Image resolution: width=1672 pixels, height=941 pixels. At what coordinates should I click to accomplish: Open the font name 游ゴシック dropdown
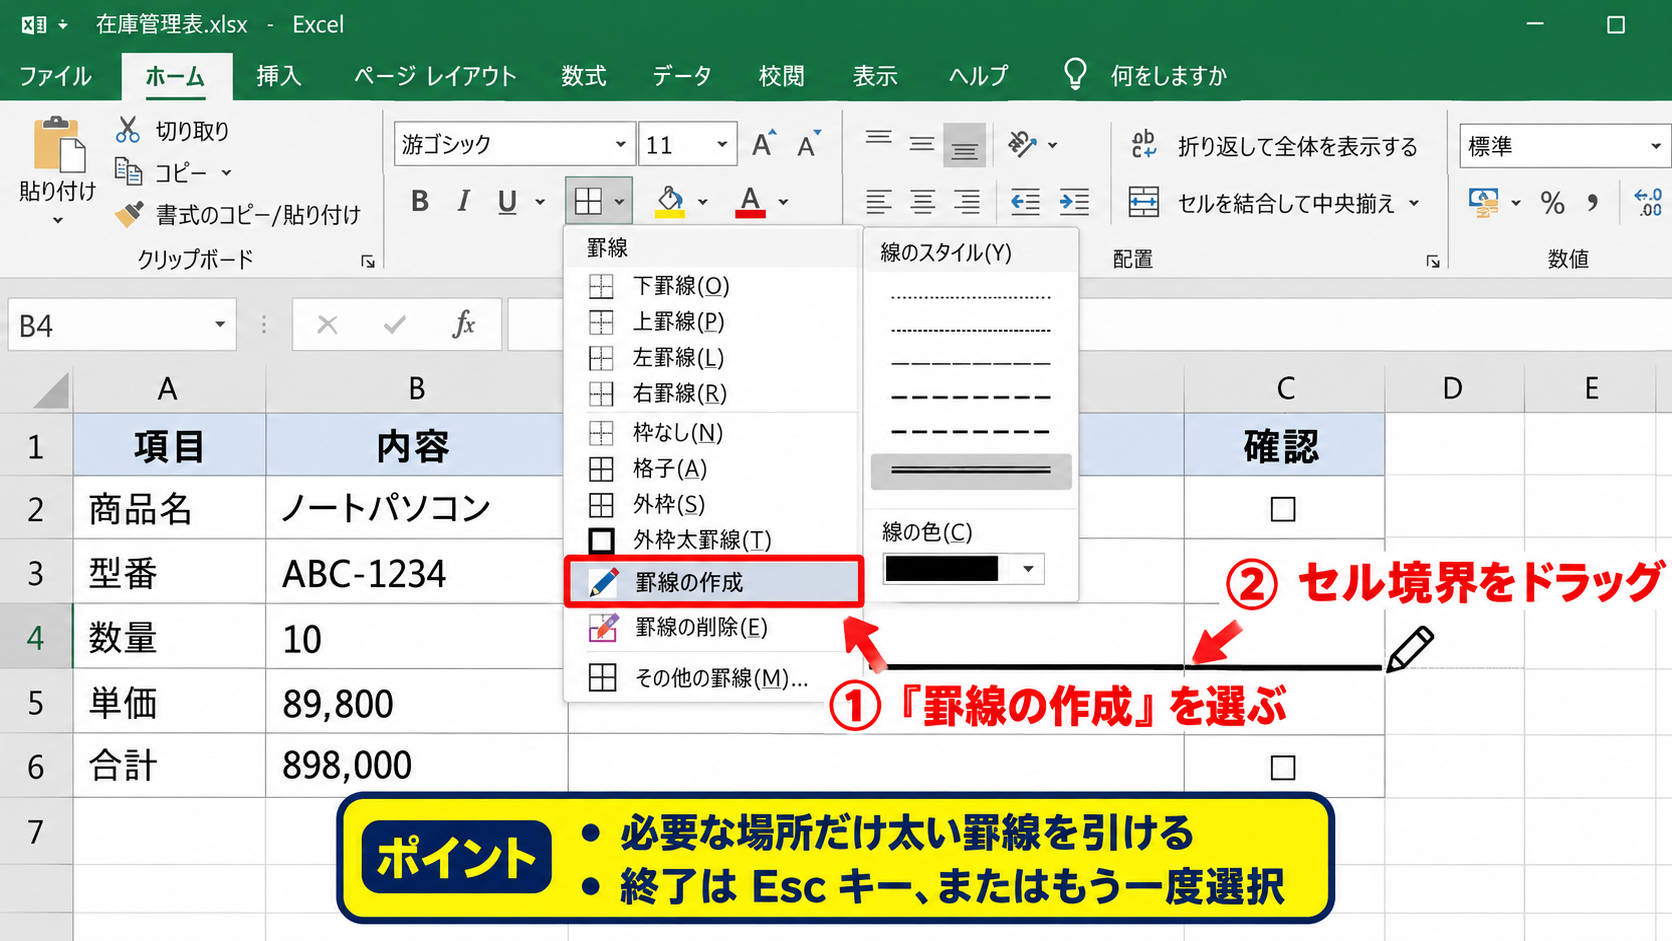tap(620, 145)
